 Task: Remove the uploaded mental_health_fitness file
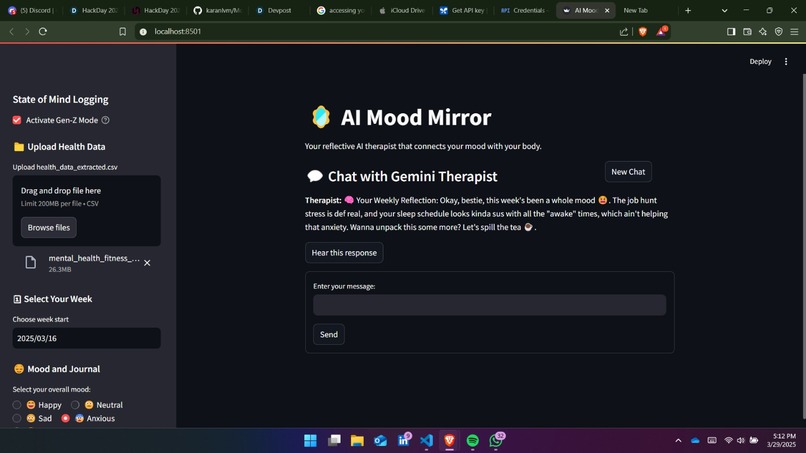pos(147,263)
